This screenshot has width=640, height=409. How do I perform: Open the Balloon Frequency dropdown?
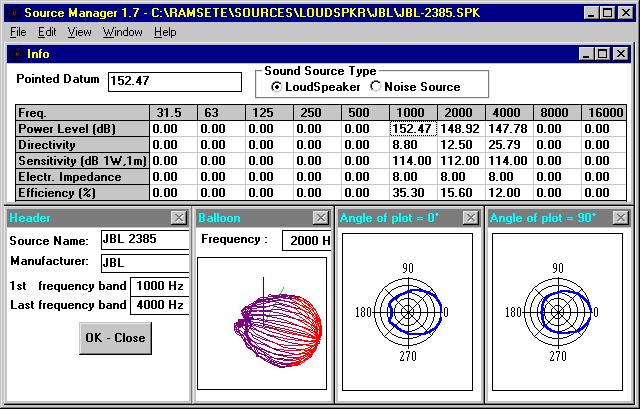tap(307, 241)
